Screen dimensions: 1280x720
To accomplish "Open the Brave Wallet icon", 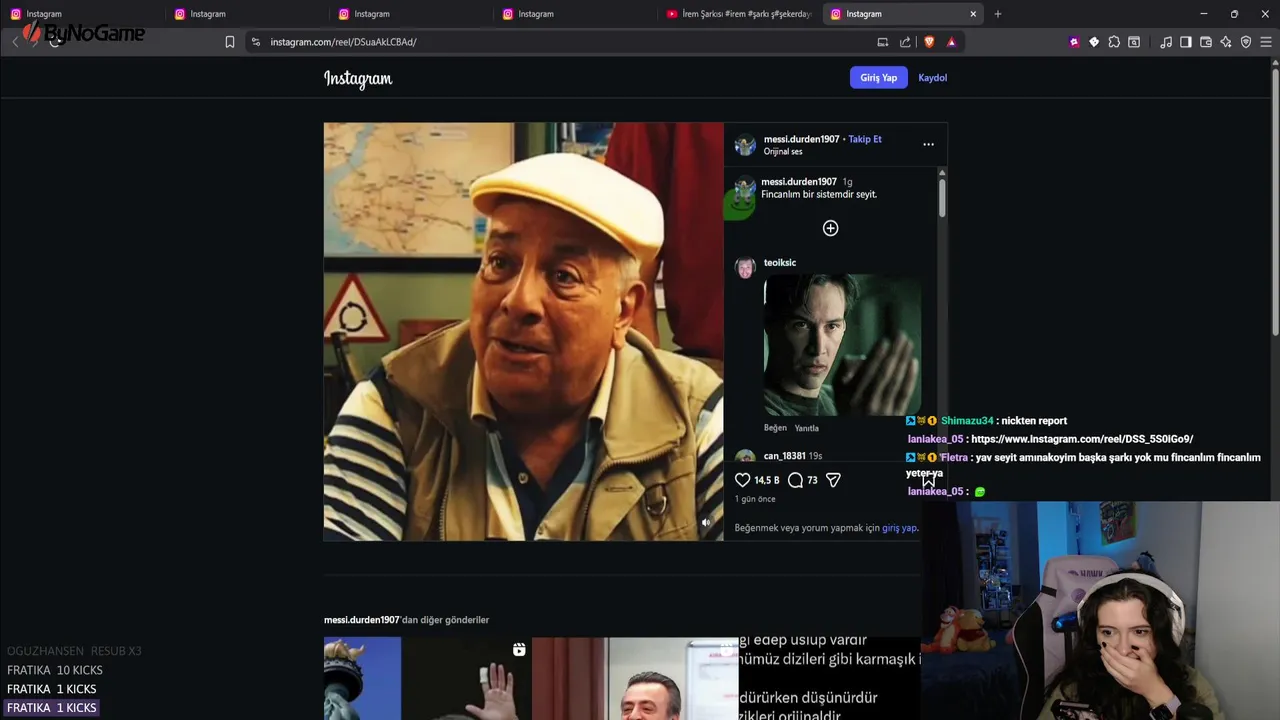I will point(1206,42).
